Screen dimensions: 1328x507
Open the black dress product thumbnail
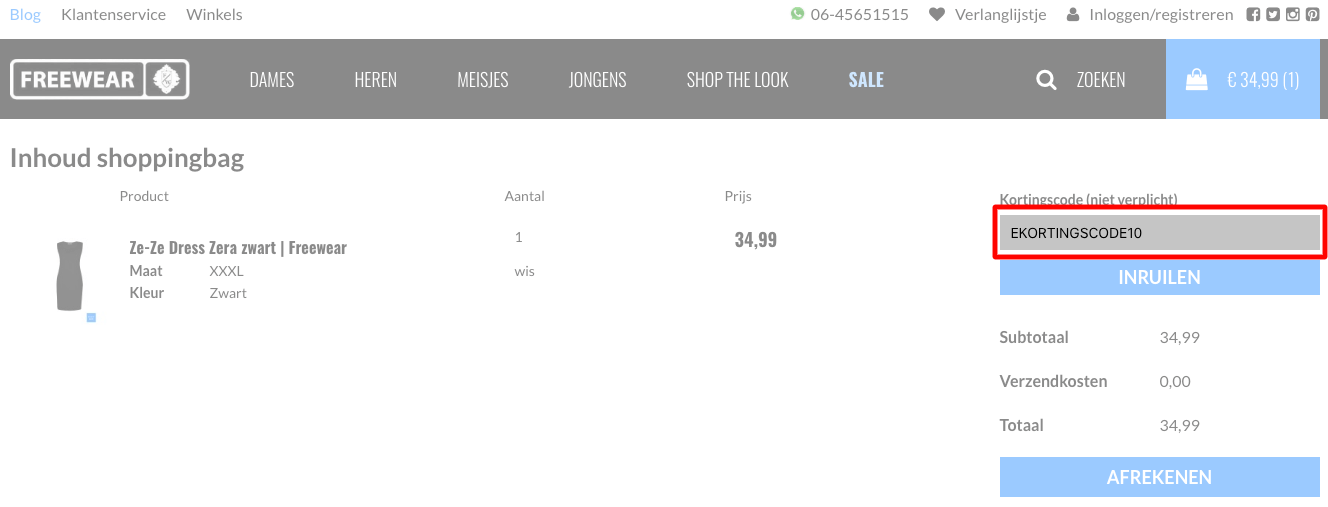[x=70, y=276]
